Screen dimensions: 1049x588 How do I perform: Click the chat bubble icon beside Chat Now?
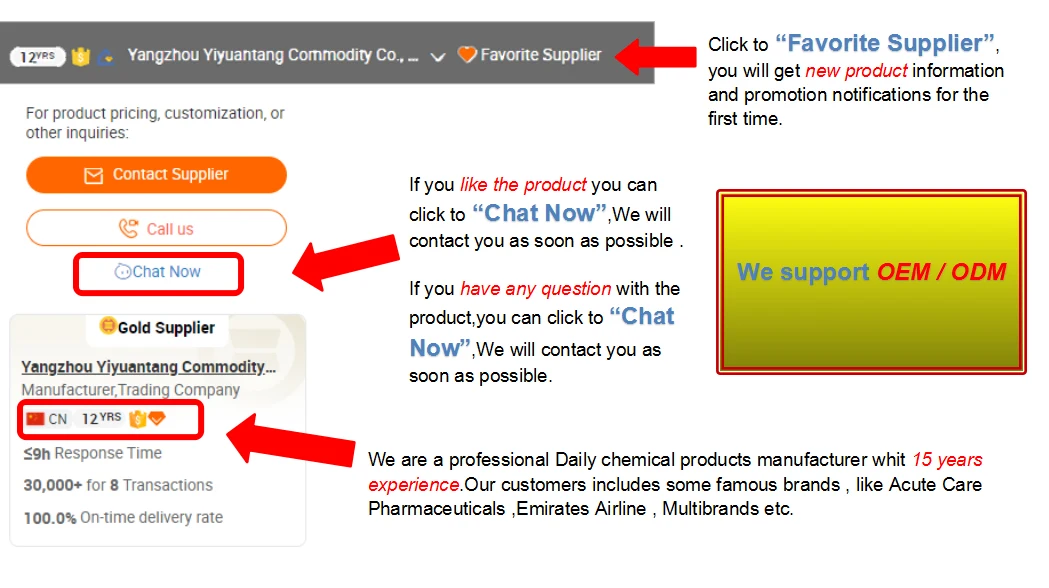(123, 272)
